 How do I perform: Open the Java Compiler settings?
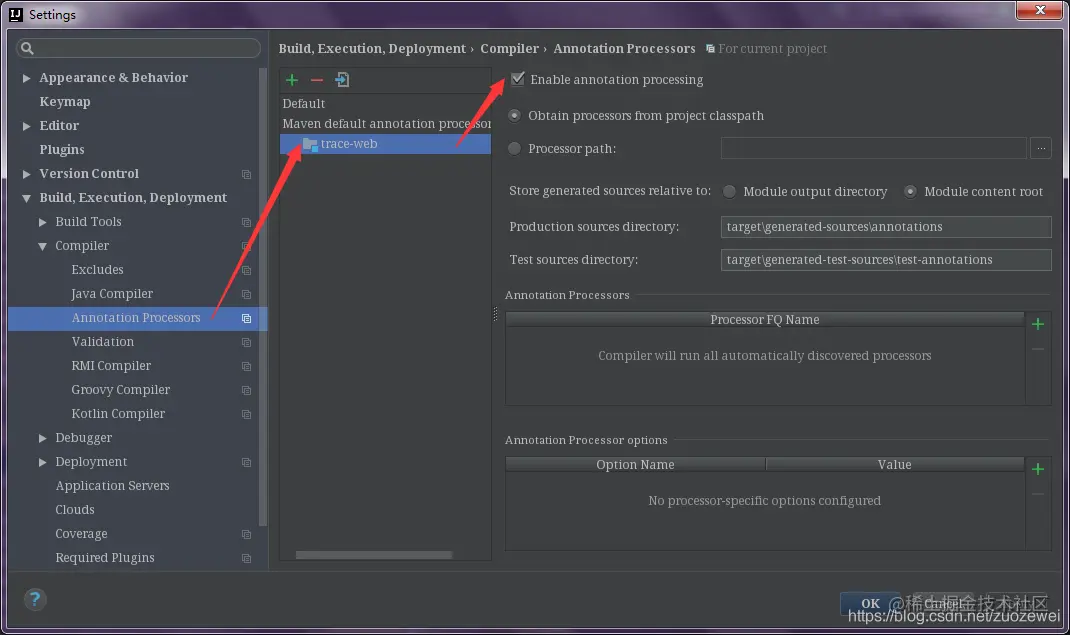[x=112, y=294]
